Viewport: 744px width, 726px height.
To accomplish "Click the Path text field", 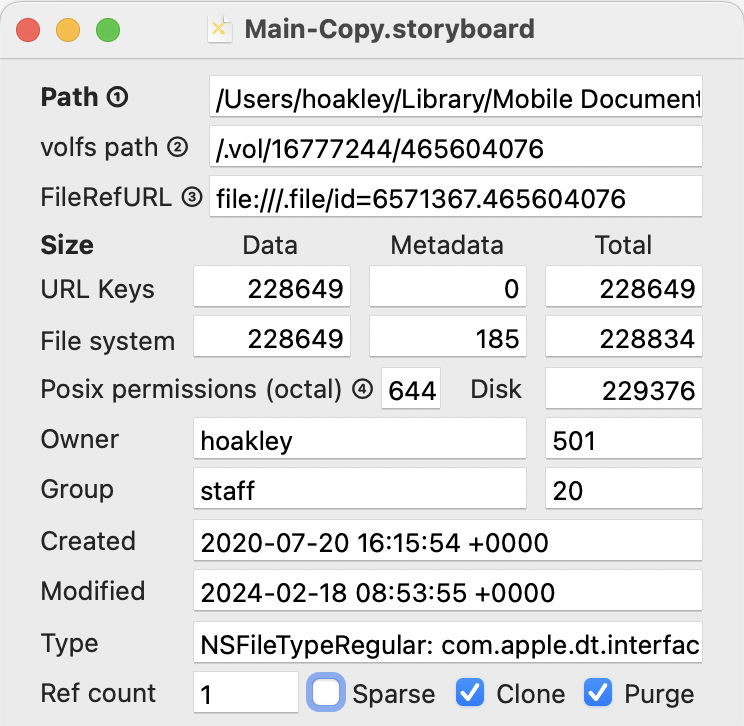I will [455, 98].
